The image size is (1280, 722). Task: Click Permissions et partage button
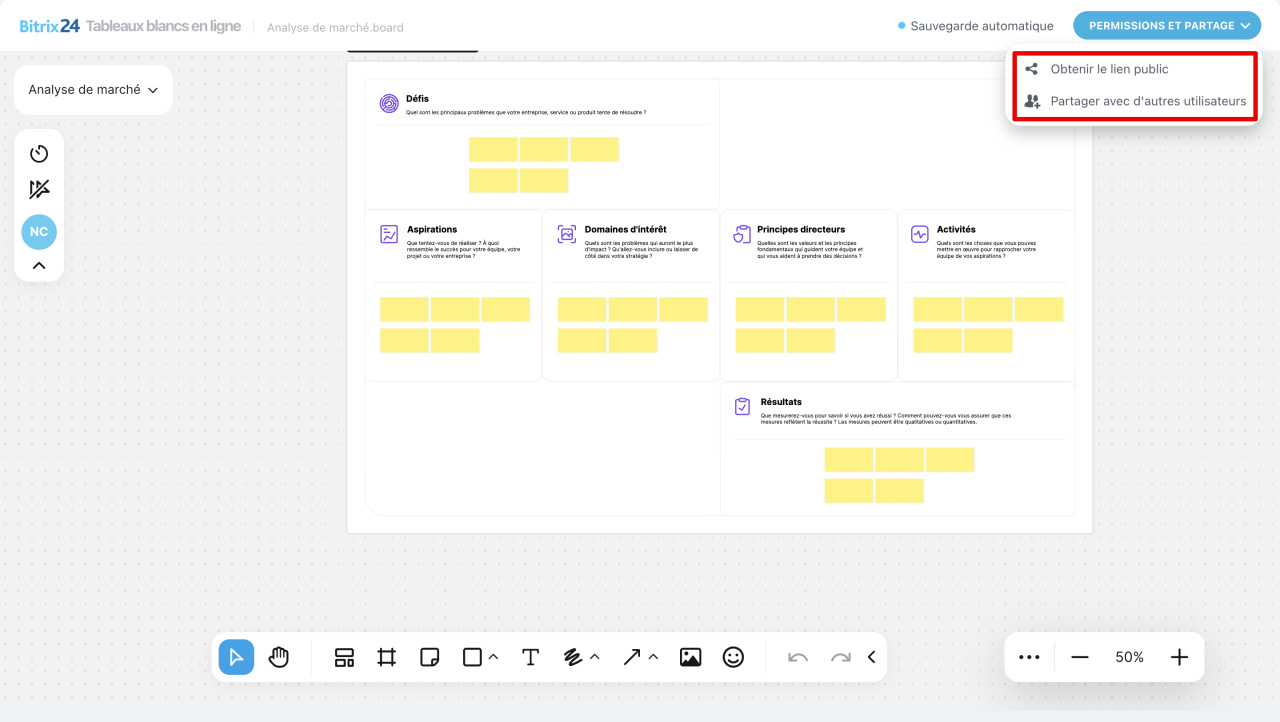(1166, 26)
